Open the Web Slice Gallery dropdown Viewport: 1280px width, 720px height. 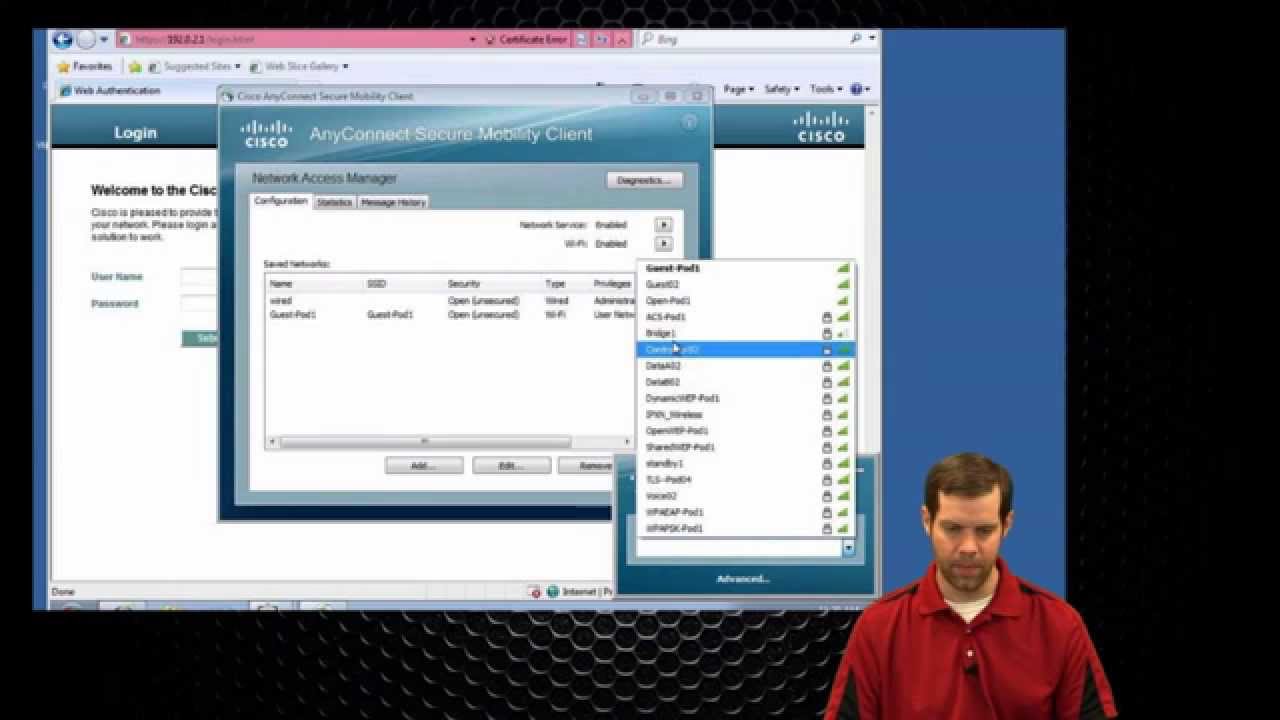tap(298, 67)
